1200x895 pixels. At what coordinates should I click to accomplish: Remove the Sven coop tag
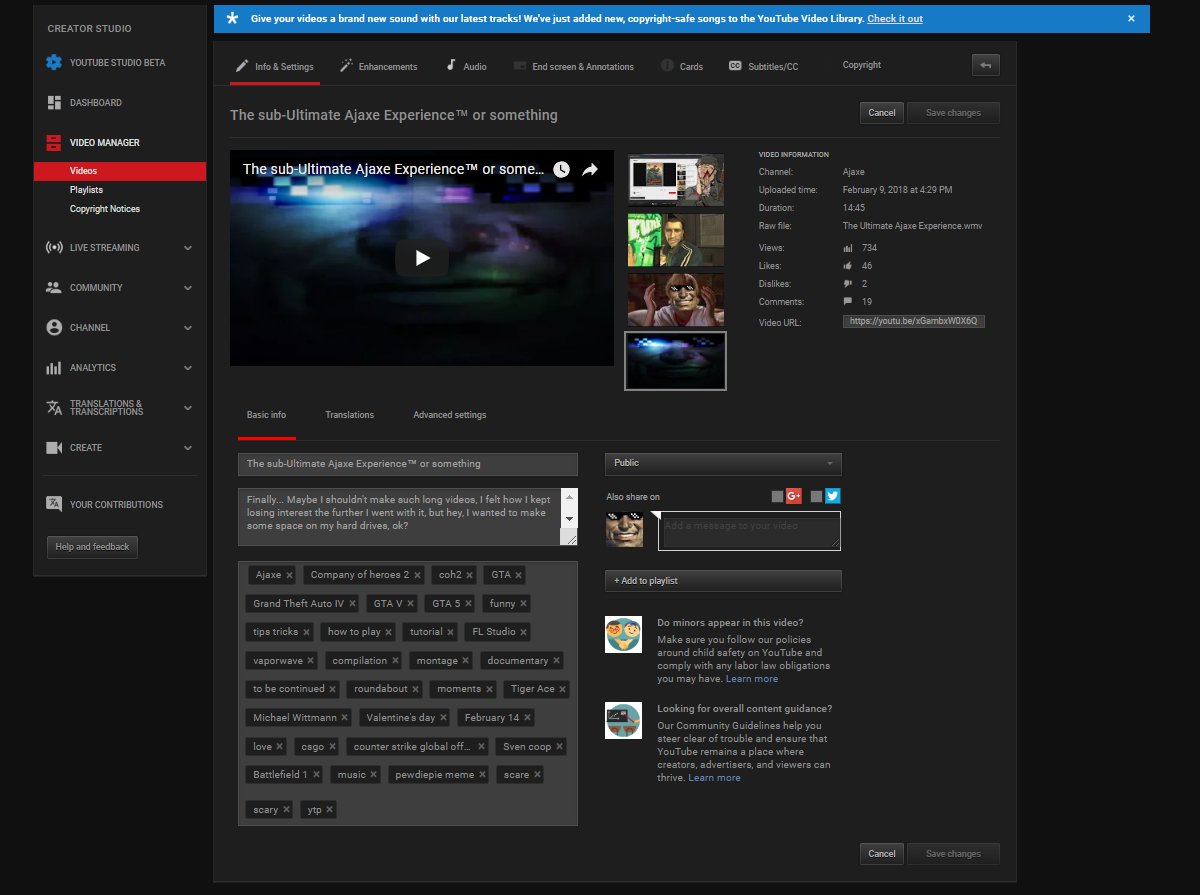(x=560, y=747)
